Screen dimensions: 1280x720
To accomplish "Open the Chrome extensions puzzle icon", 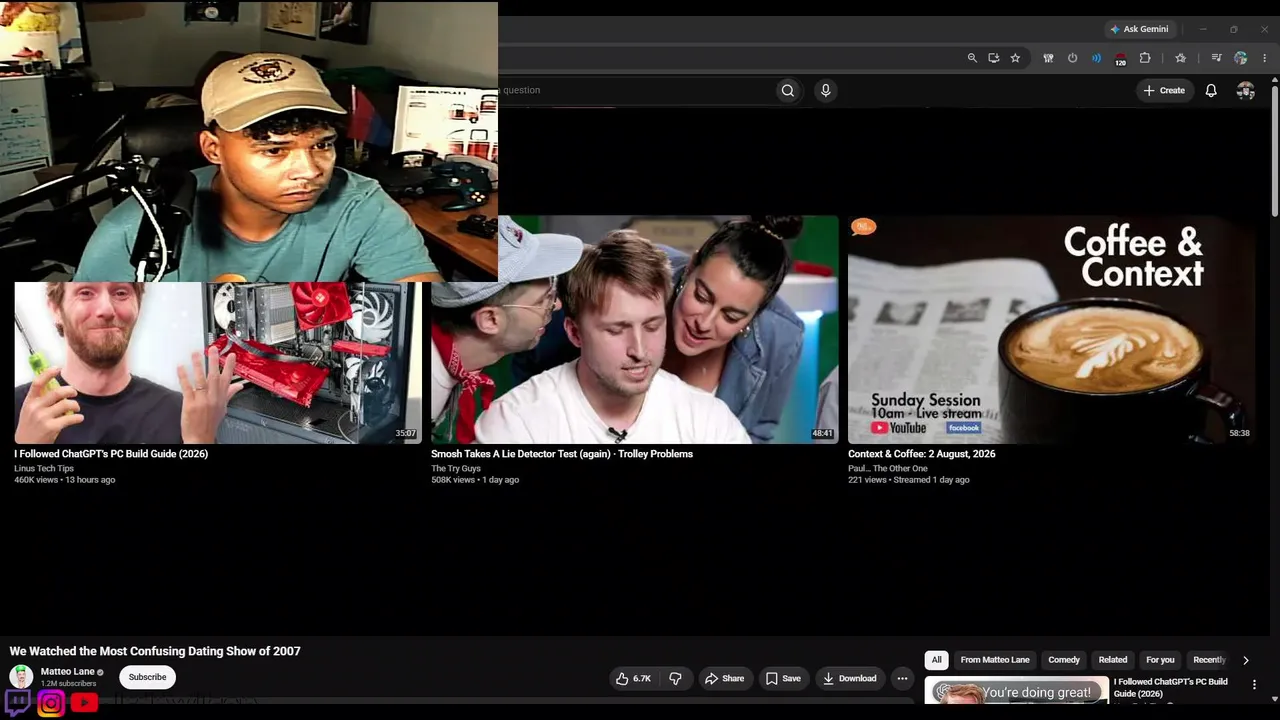I will (1145, 58).
